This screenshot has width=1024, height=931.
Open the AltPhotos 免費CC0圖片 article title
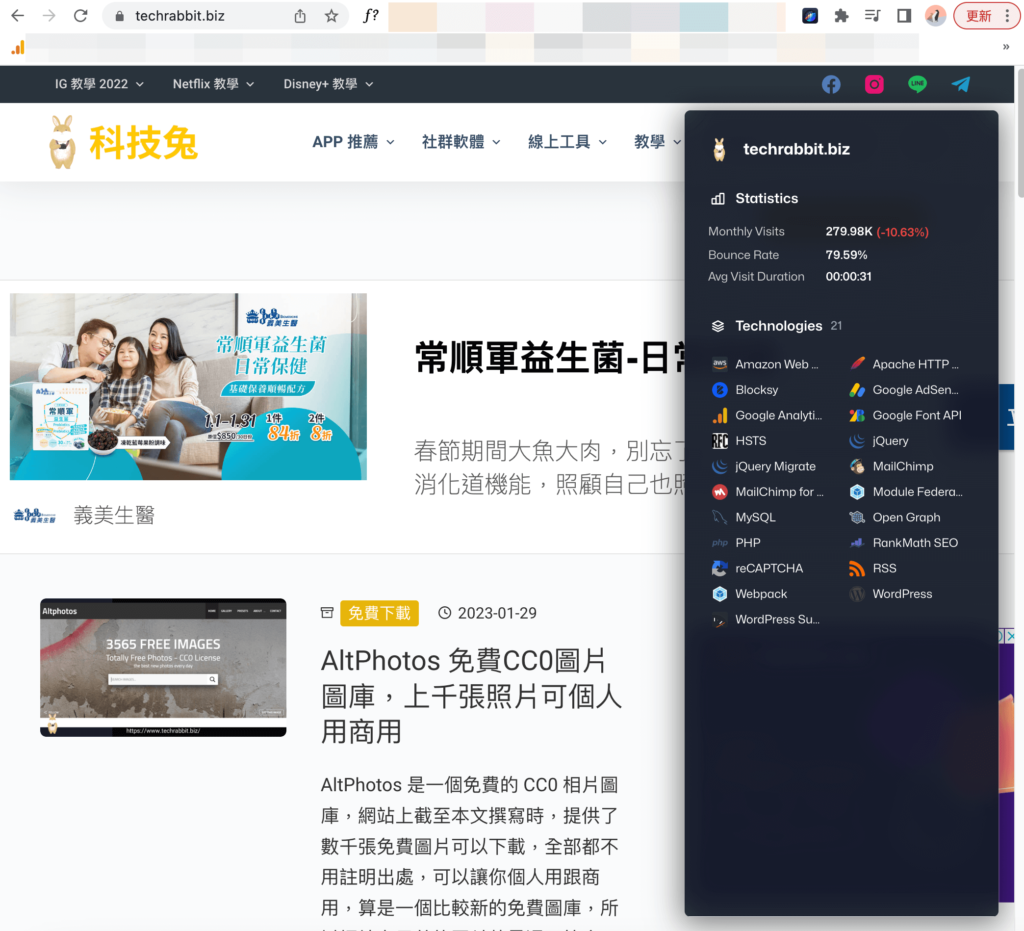[x=471, y=696]
